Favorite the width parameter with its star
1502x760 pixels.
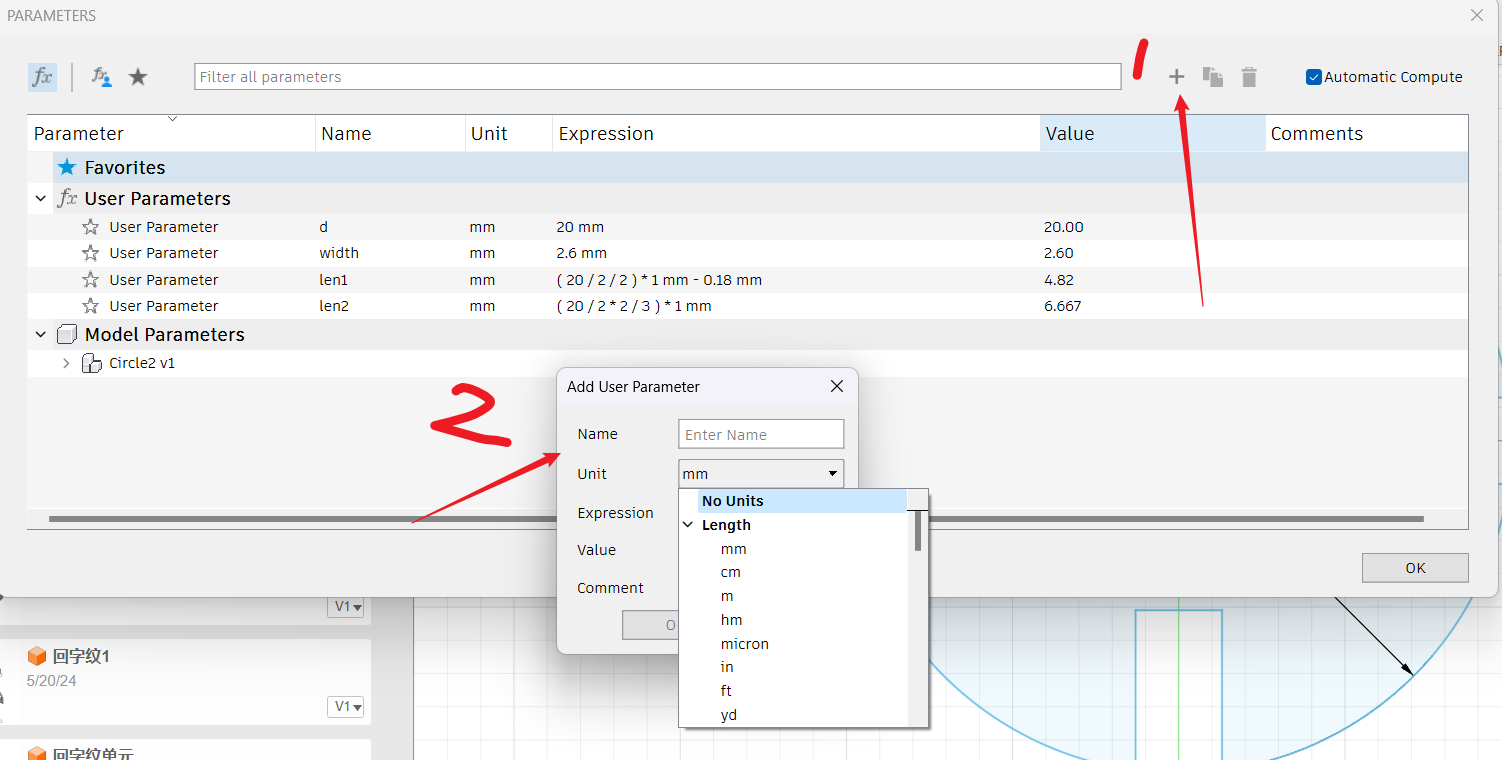90,253
